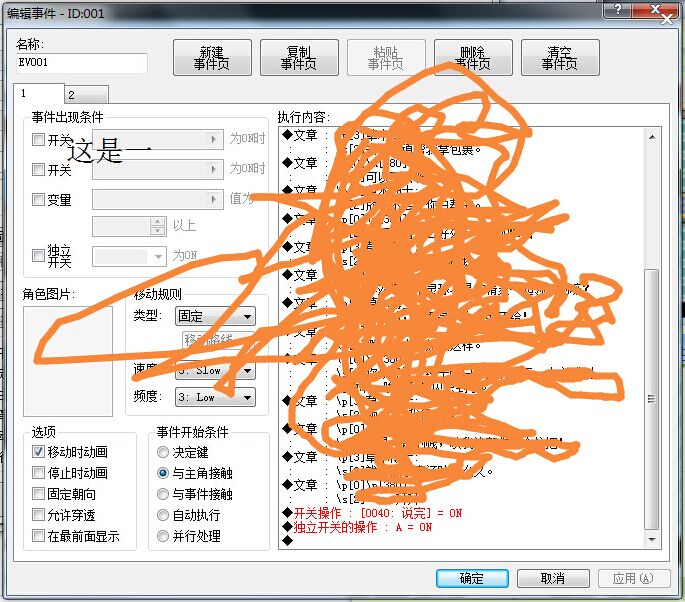Select the 决定键 trigger radio button
685x602 pixels.
(x=163, y=452)
